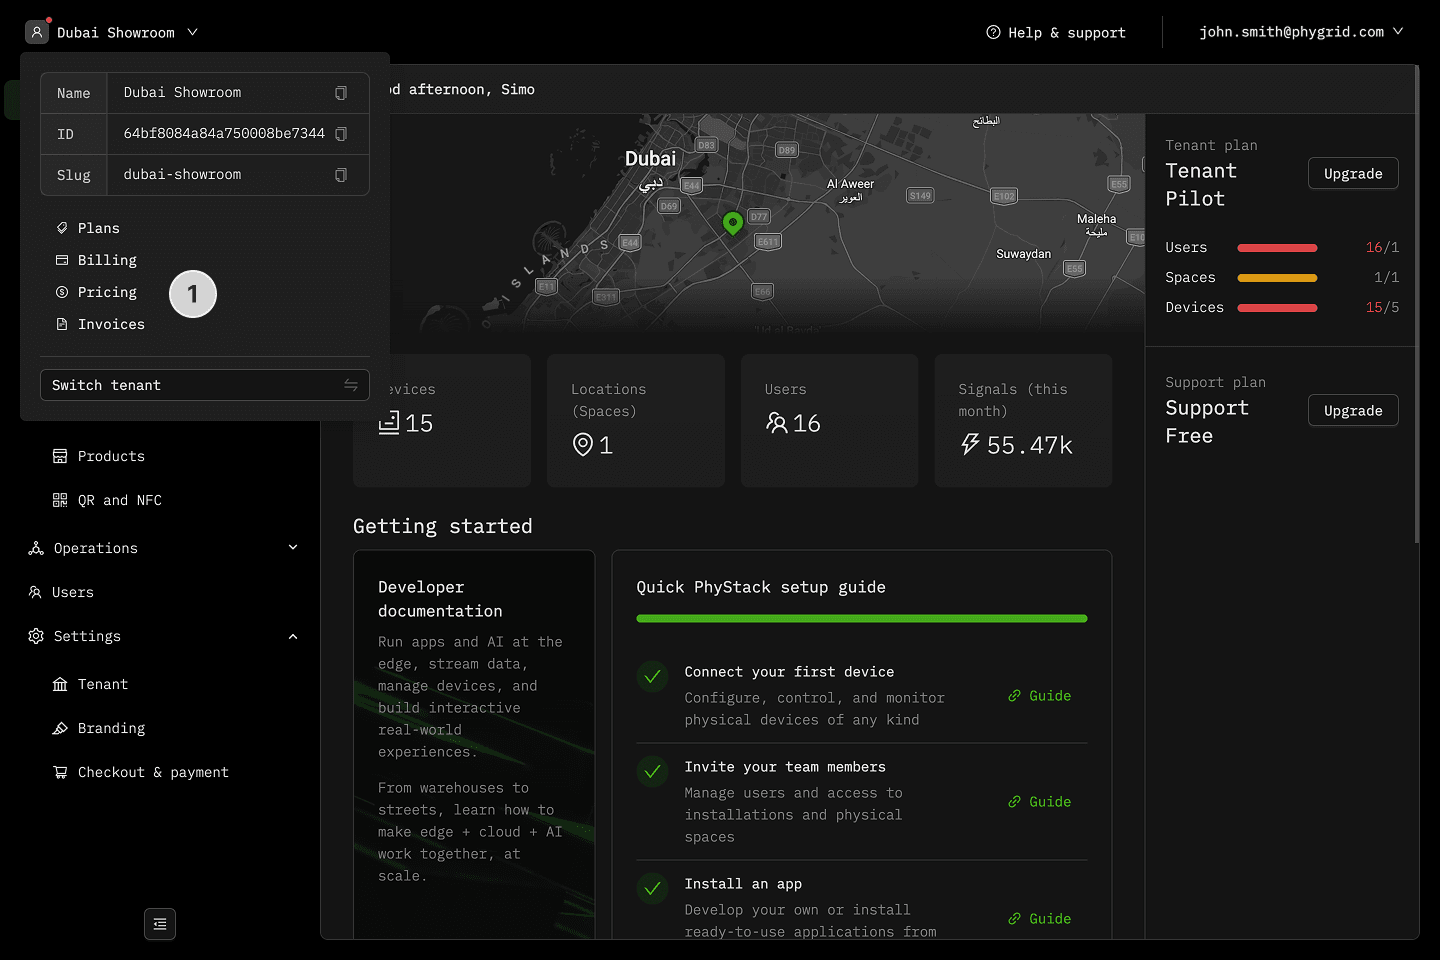Image resolution: width=1440 pixels, height=960 pixels.
Task: Click the Install an app checkmark
Action: (652, 888)
